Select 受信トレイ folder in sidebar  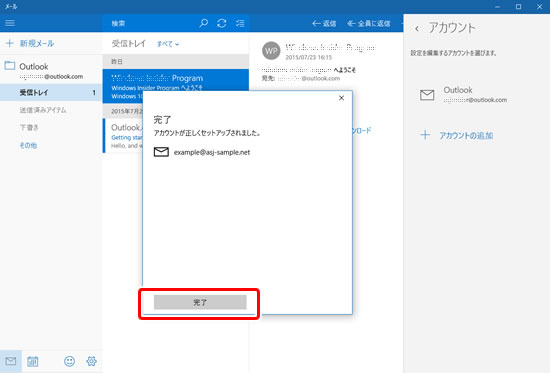pyautogui.click(x=51, y=93)
